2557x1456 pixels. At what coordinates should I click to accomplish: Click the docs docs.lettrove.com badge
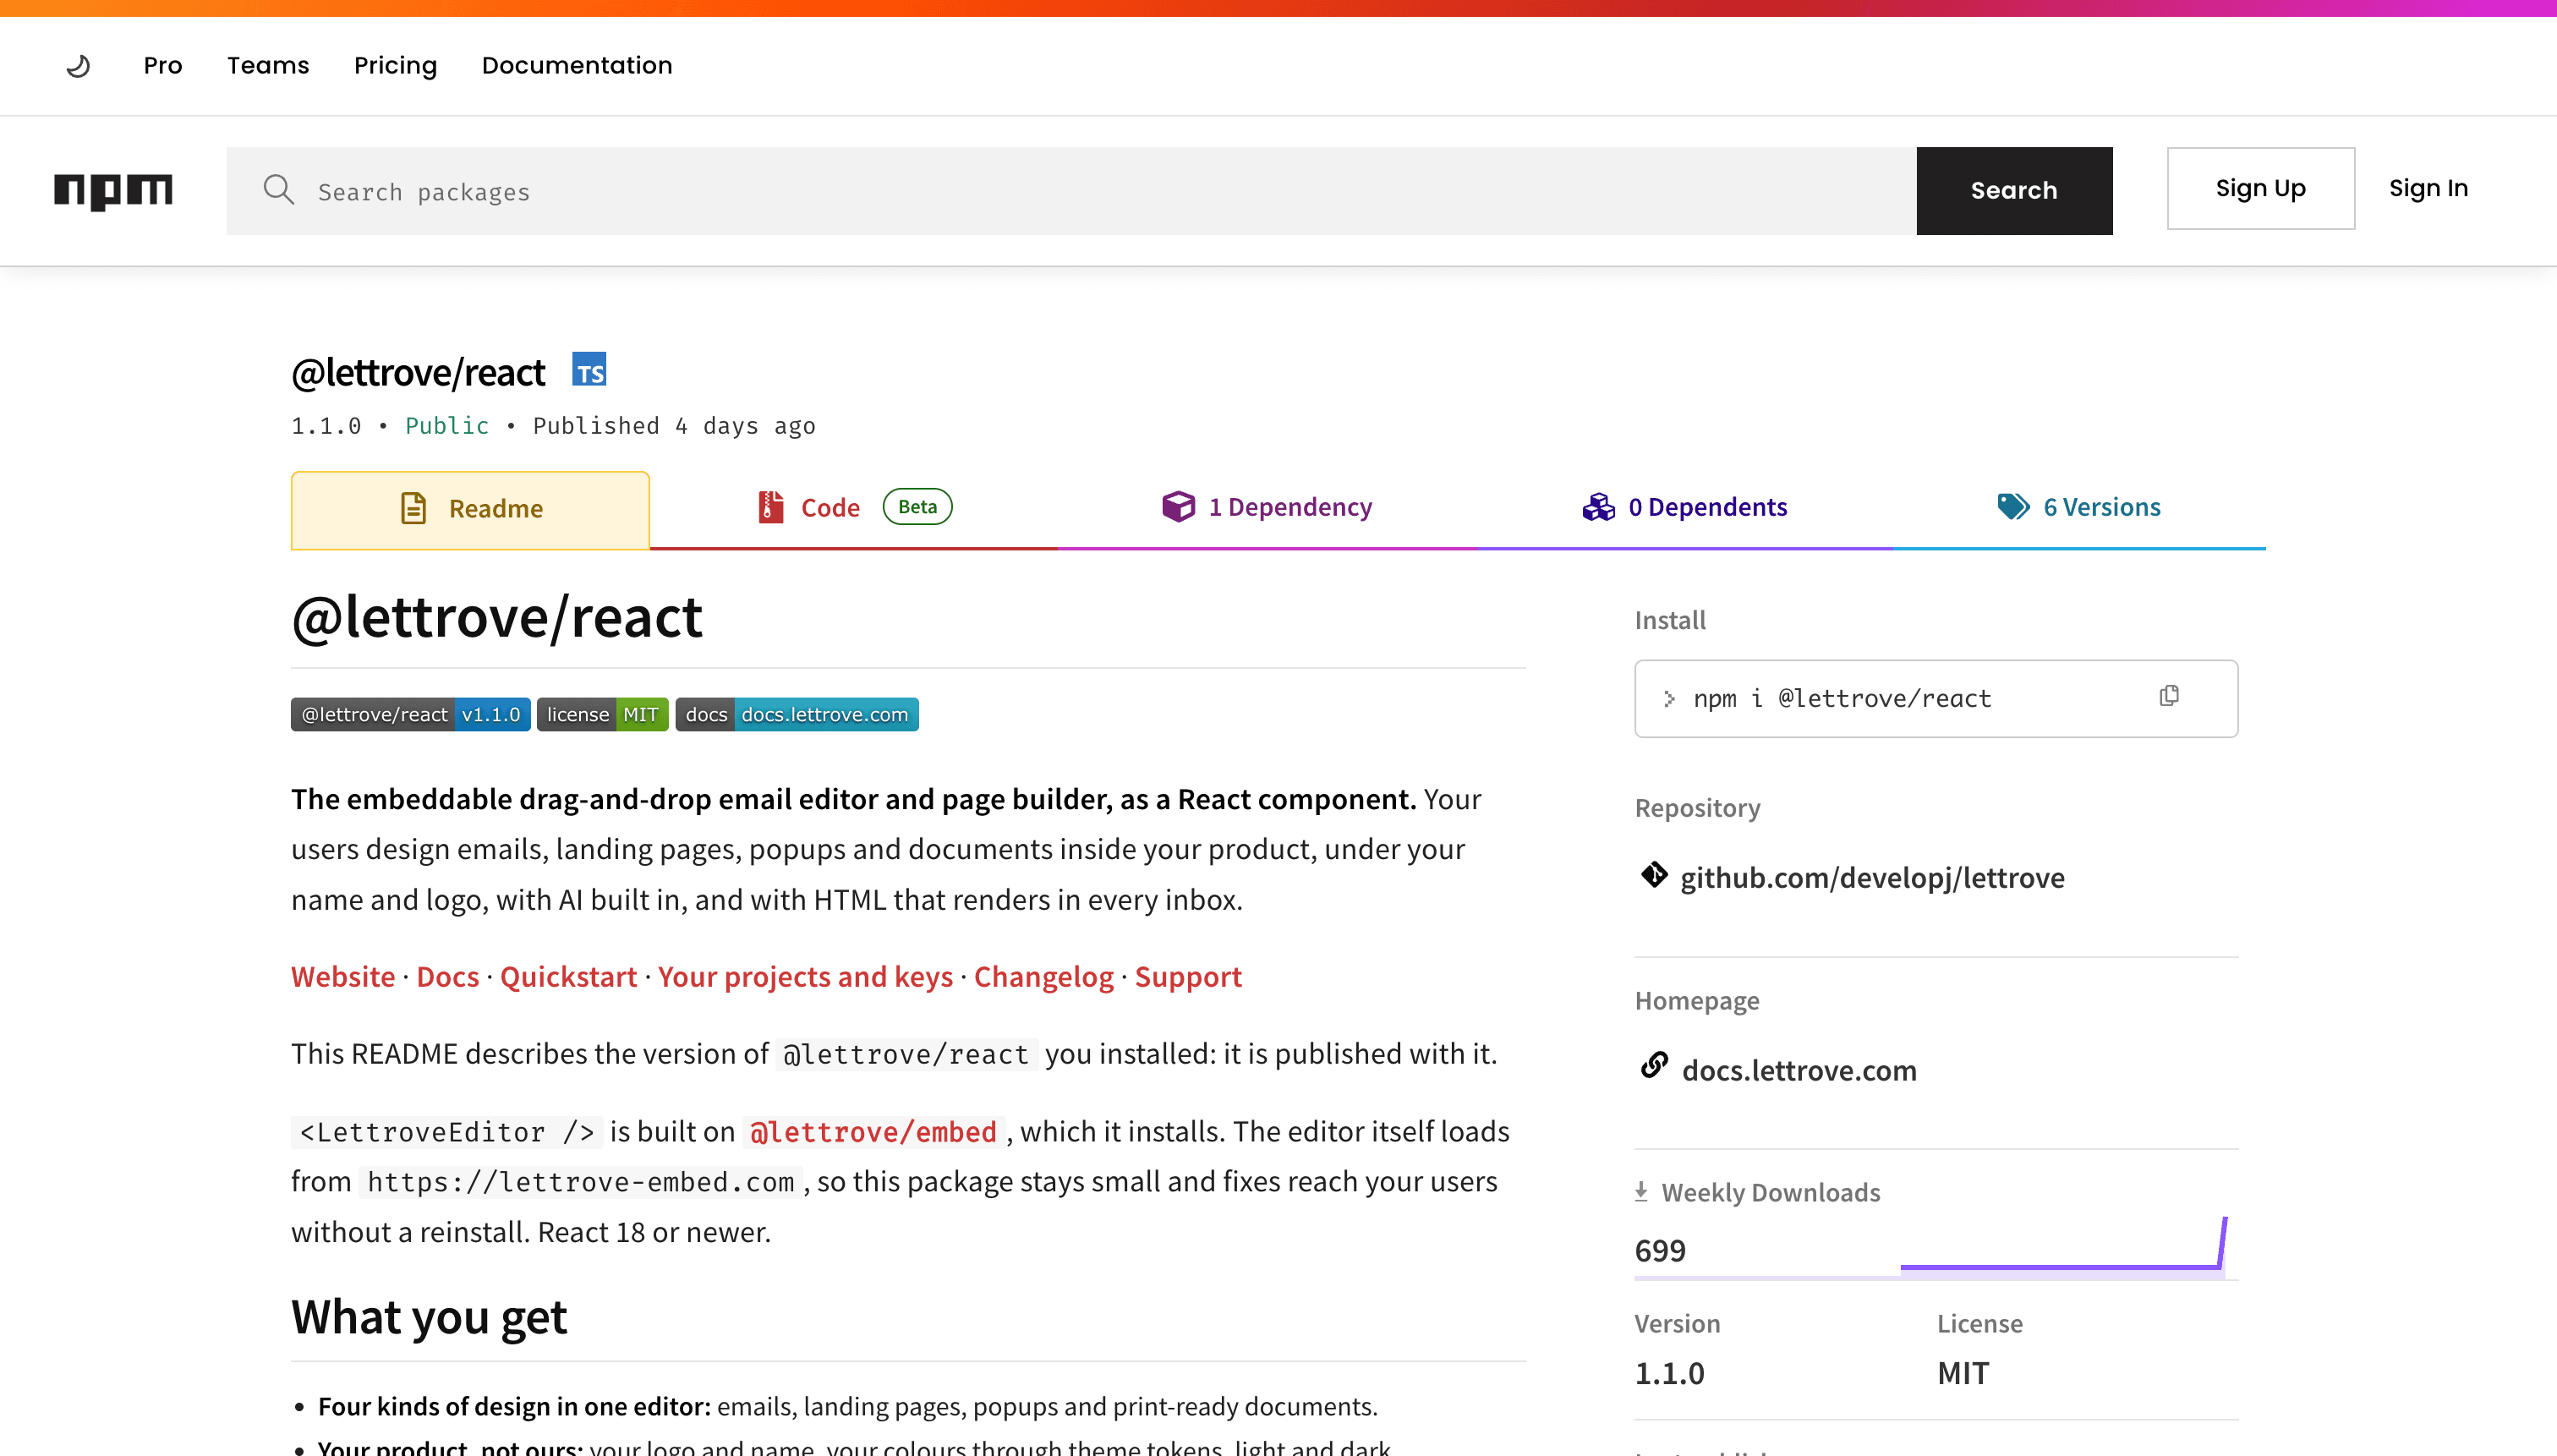797,714
